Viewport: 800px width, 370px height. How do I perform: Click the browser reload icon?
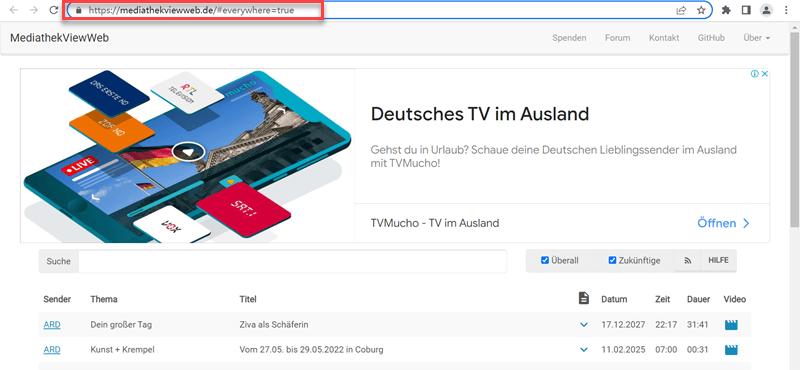[x=54, y=10]
